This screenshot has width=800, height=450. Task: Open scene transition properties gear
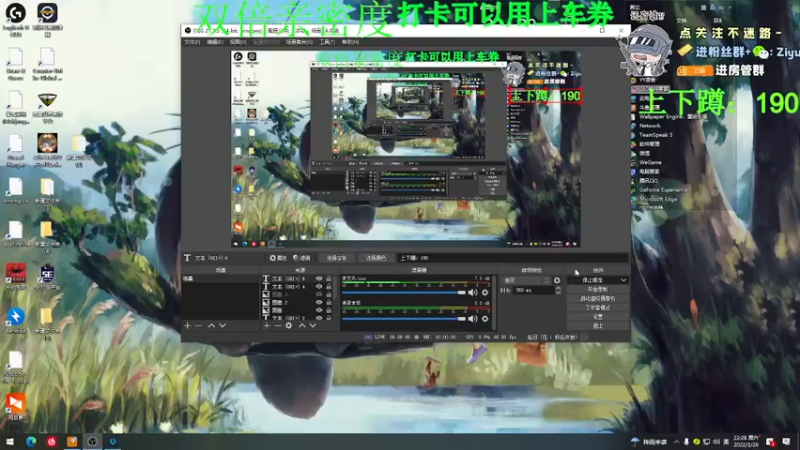click(x=557, y=281)
